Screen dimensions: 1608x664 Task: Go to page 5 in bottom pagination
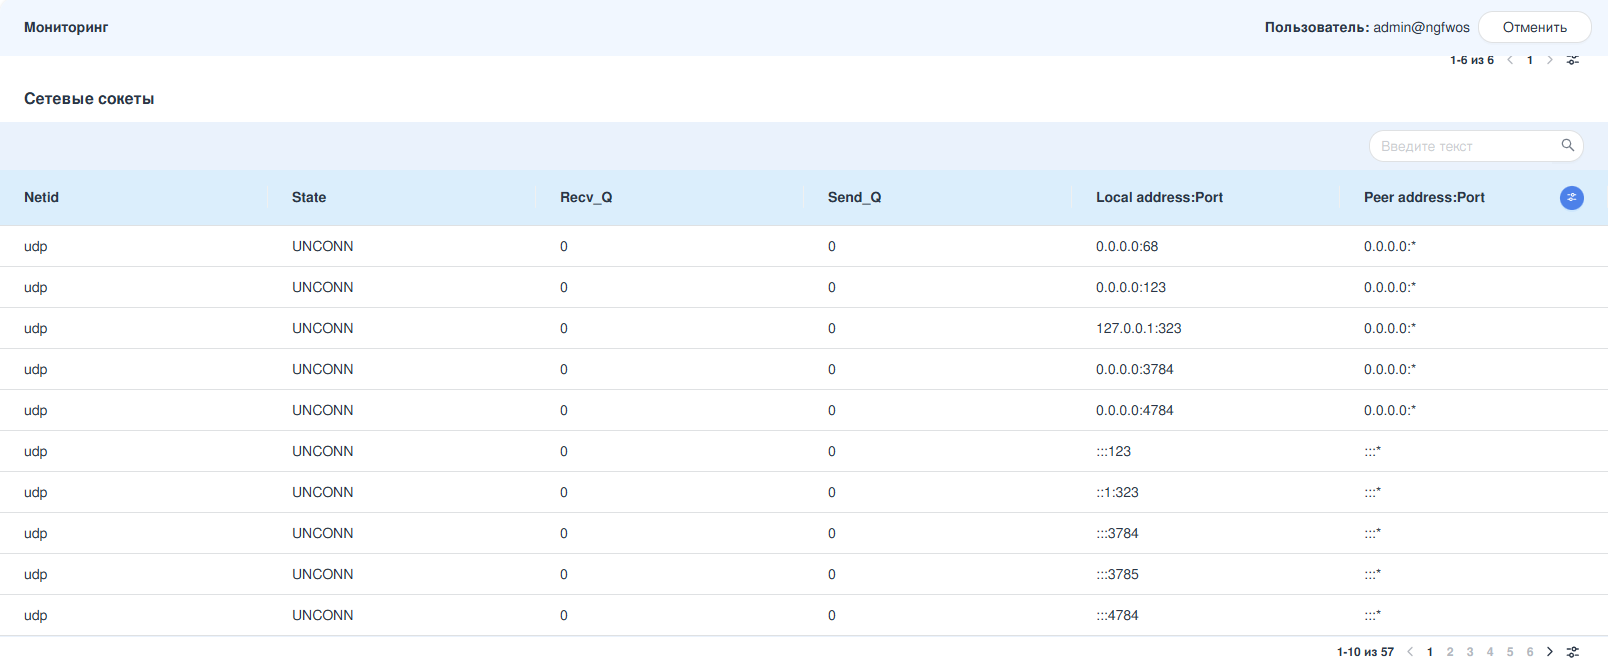[1510, 652]
